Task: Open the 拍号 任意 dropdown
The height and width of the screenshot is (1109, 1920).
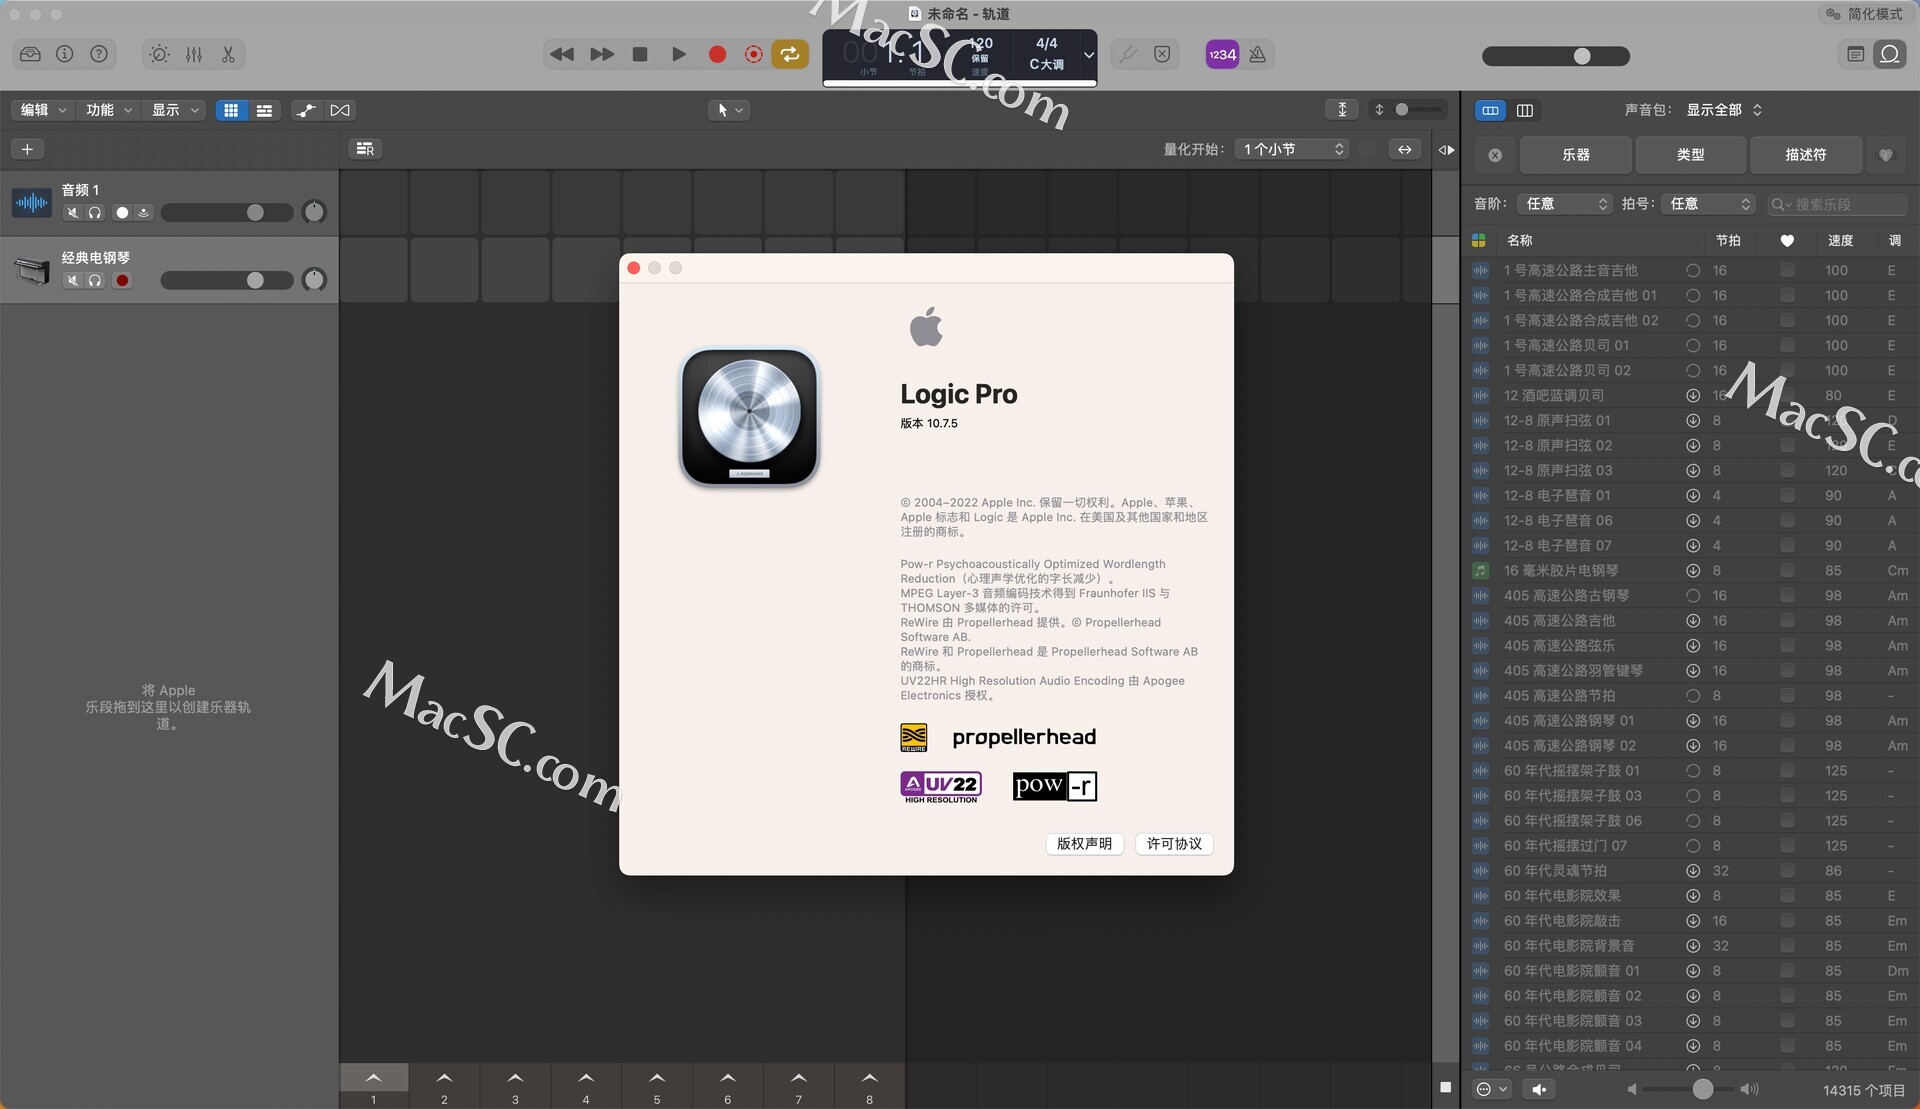Action: (1709, 204)
